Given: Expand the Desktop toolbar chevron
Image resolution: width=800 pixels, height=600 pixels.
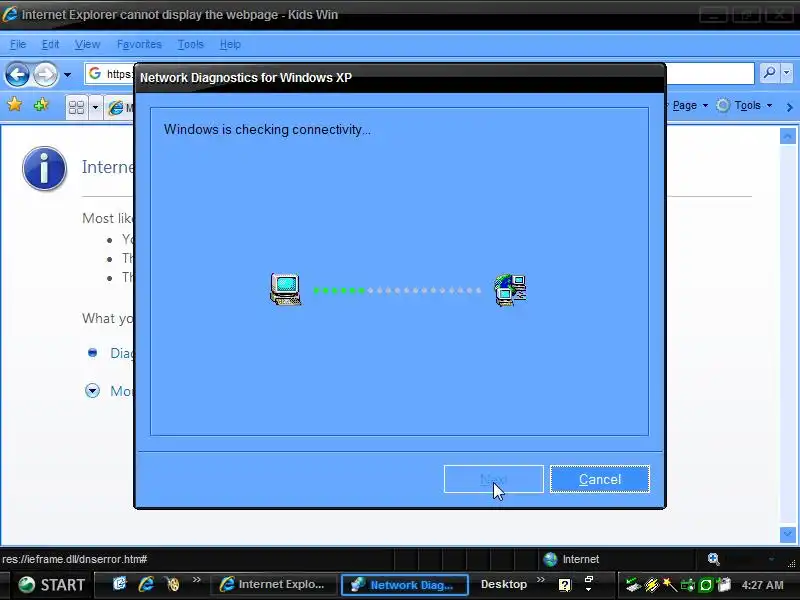Looking at the screenshot, I should point(541,580).
